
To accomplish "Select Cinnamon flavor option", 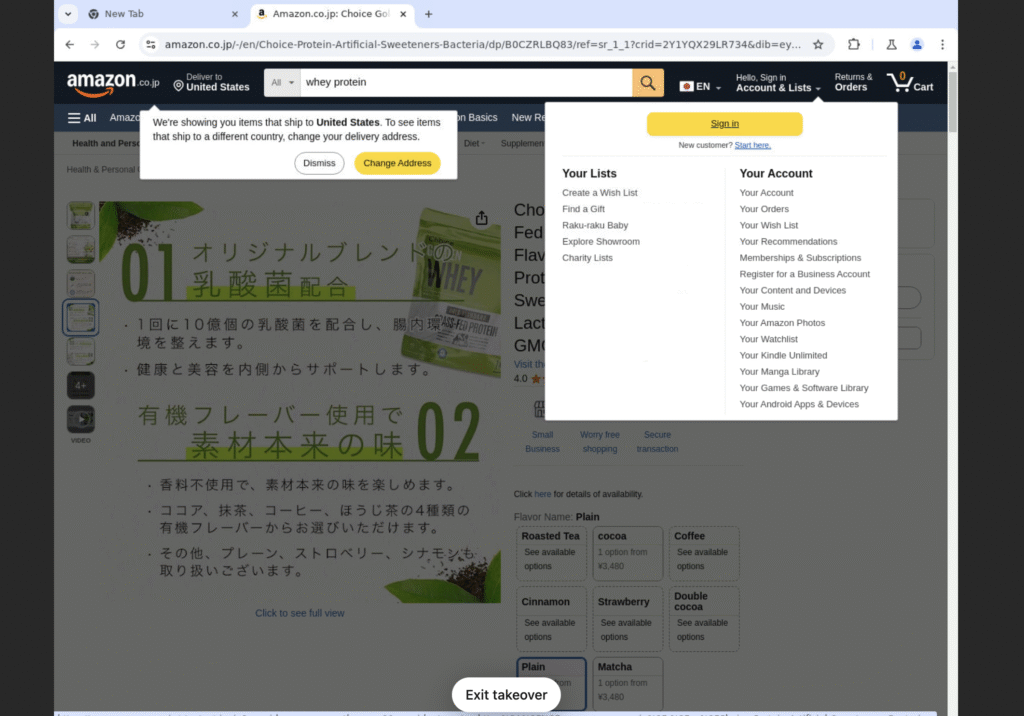I will 551,619.
